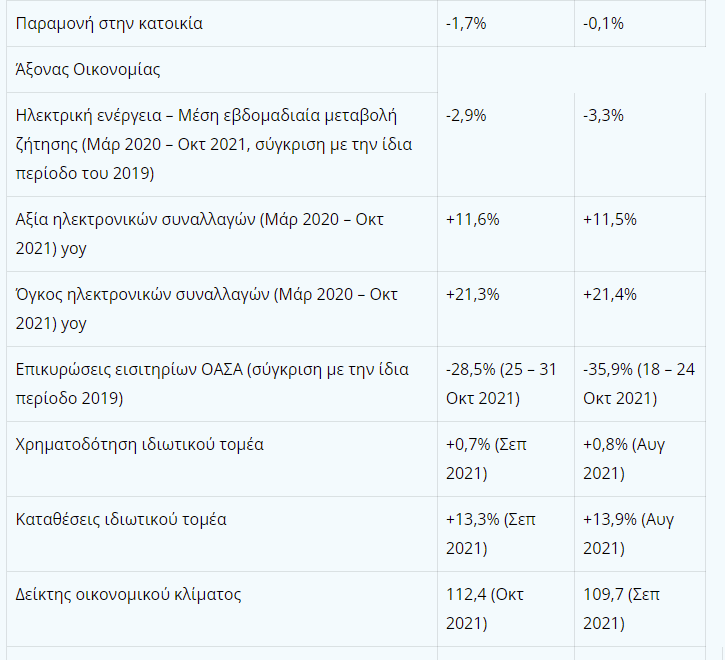Select the -2,9% electricity demand value
The width and height of the screenshot is (725, 660).
pyautogui.click(x=466, y=115)
